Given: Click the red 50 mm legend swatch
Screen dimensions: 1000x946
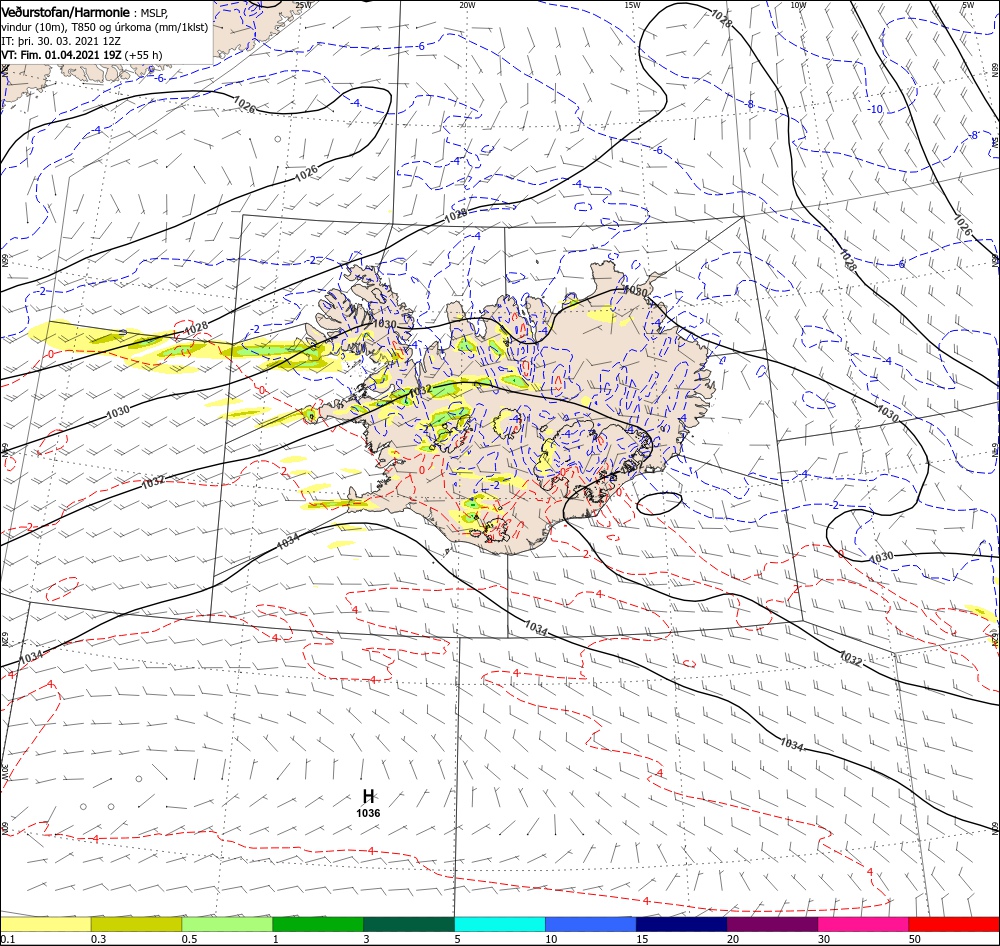Looking at the screenshot, I should tap(954, 924).
